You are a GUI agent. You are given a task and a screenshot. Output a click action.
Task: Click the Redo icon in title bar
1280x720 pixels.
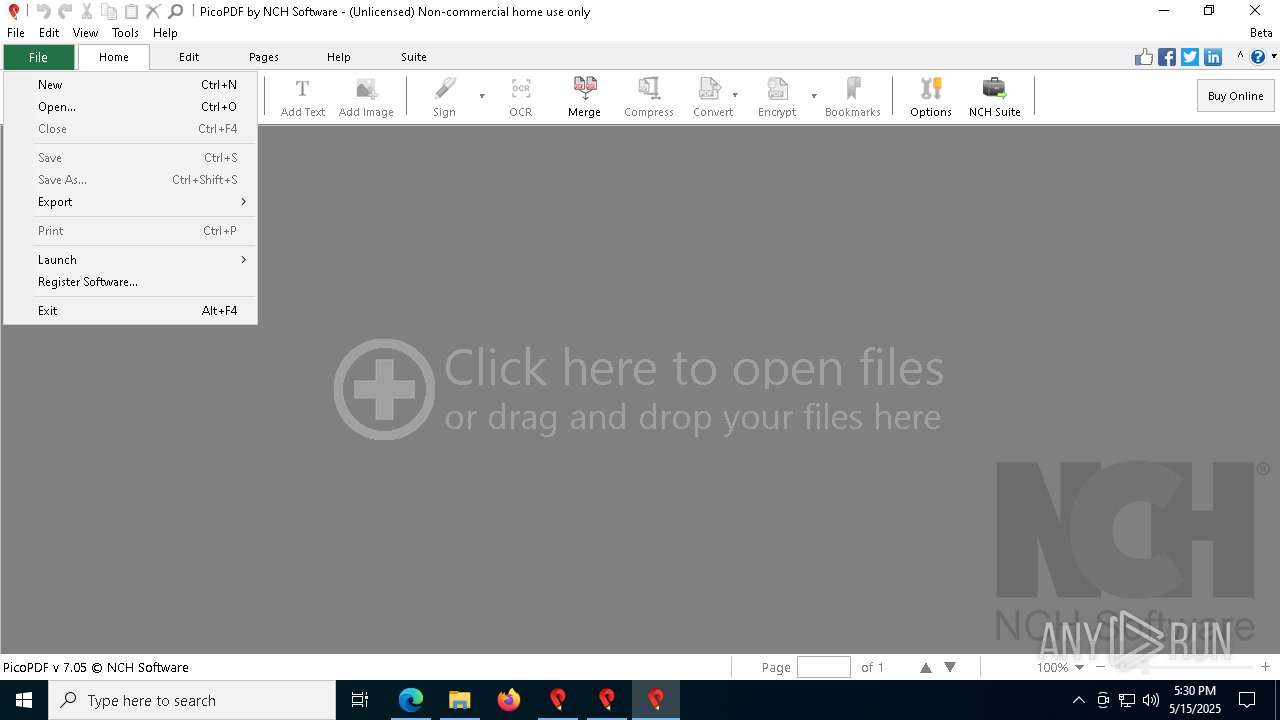[65, 11]
